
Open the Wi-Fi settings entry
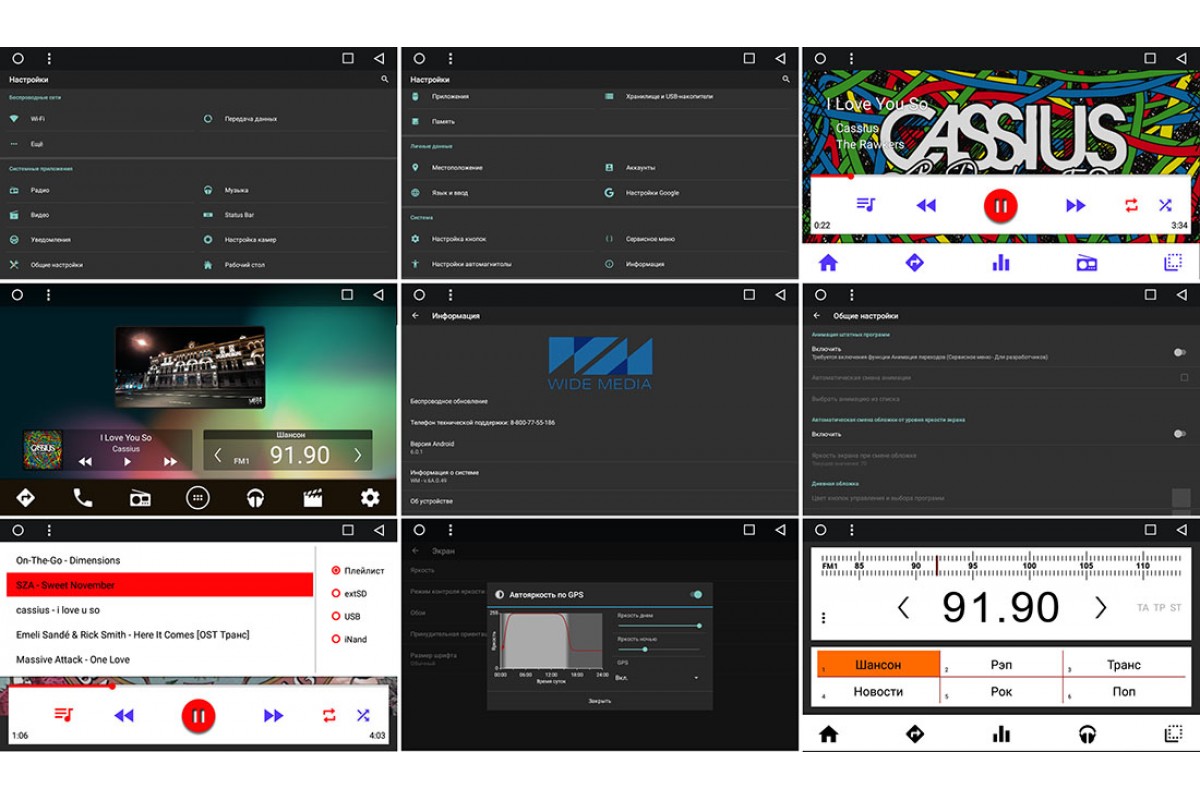(x=38, y=119)
